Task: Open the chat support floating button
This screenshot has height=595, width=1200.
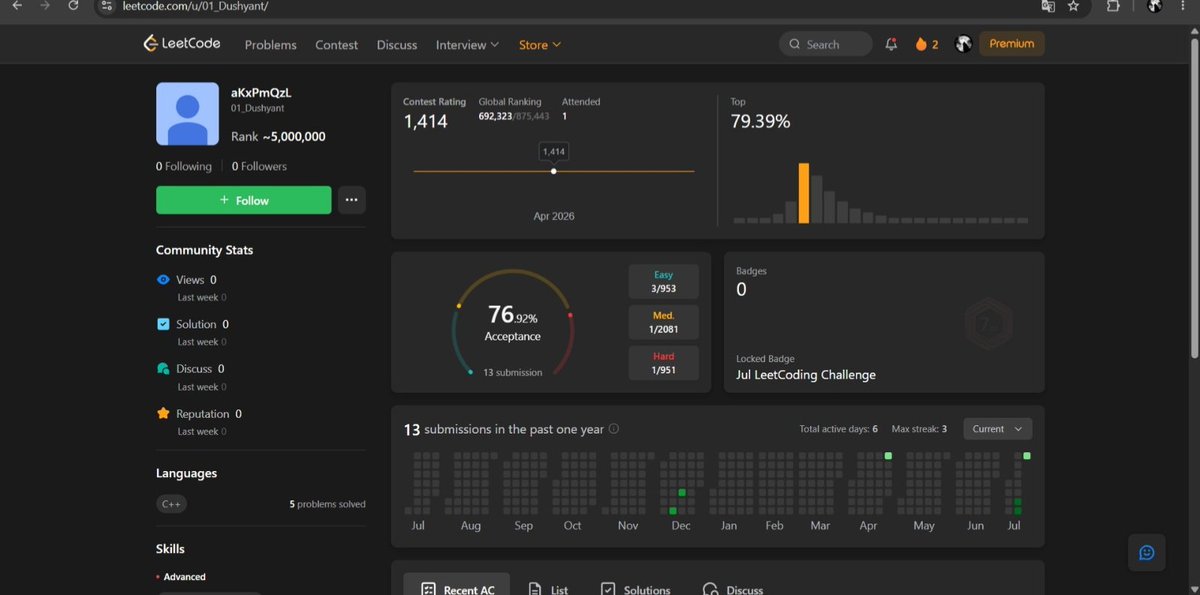Action: (1147, 553)
